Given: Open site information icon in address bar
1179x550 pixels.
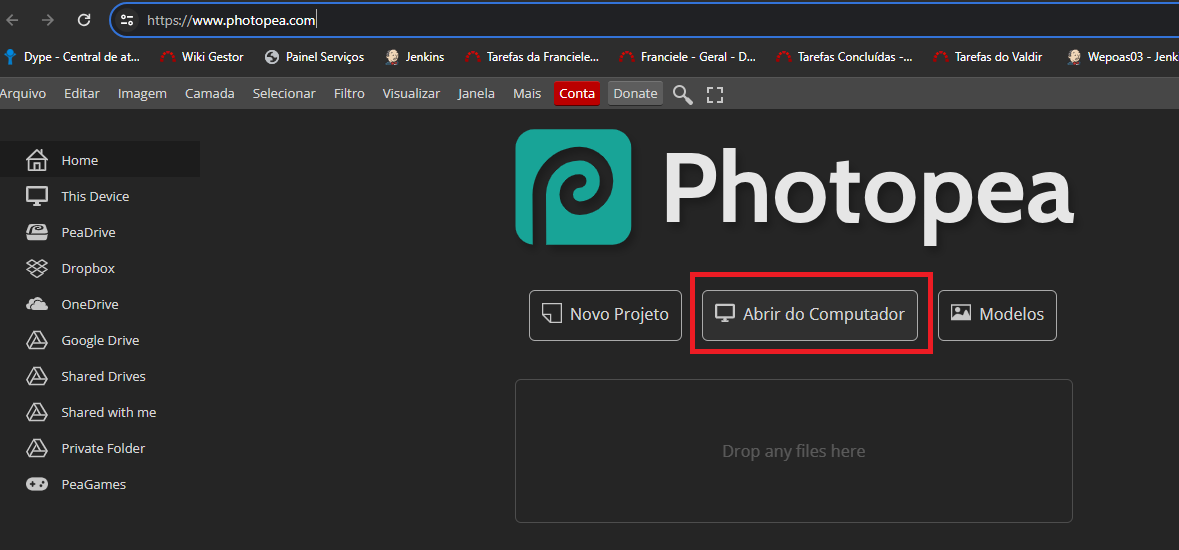Looking at the screenshot, I should pos(127,20).
